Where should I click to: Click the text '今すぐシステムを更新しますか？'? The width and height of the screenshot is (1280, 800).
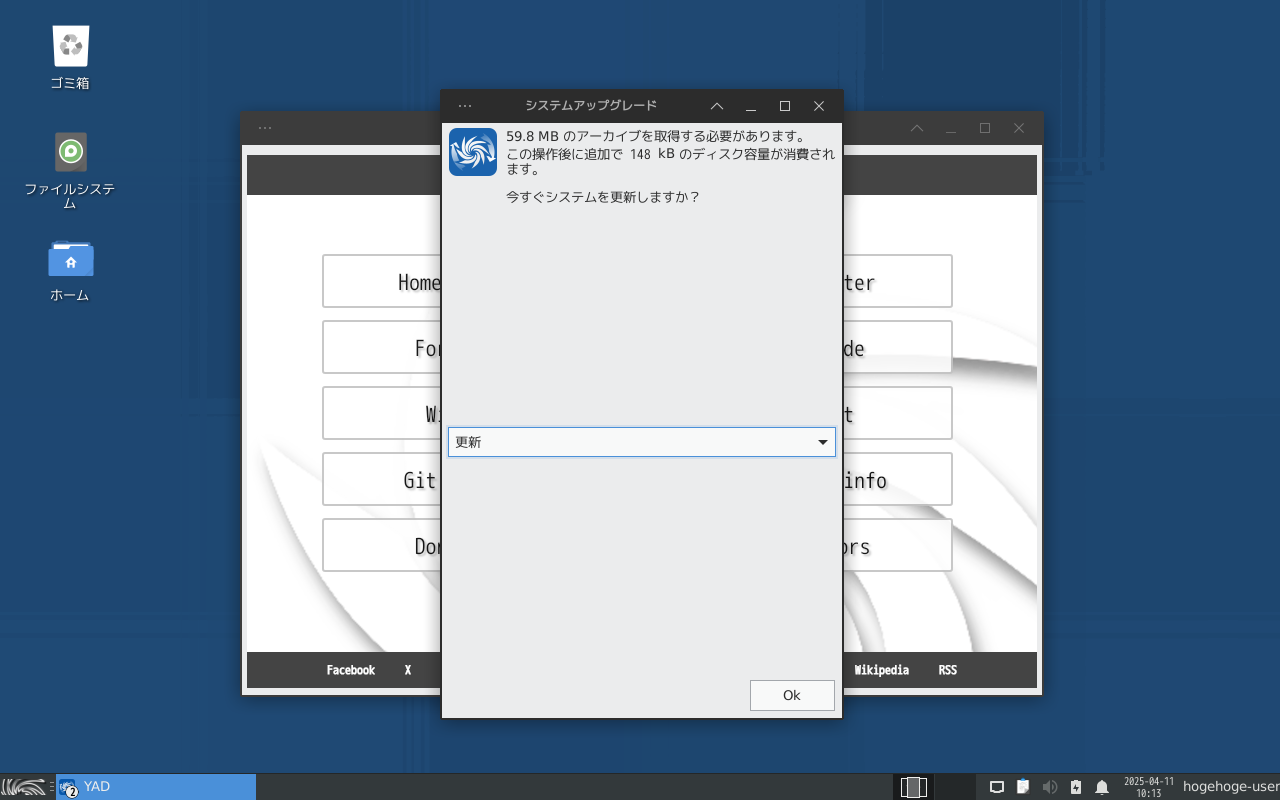[x=603, y=197]
